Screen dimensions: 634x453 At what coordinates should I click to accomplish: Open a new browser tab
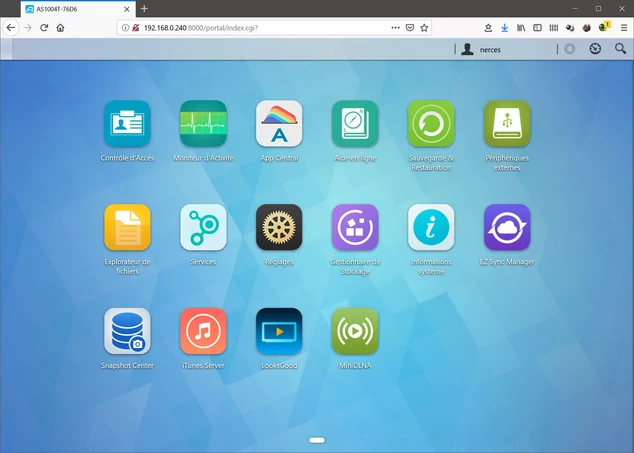(144, 8)
